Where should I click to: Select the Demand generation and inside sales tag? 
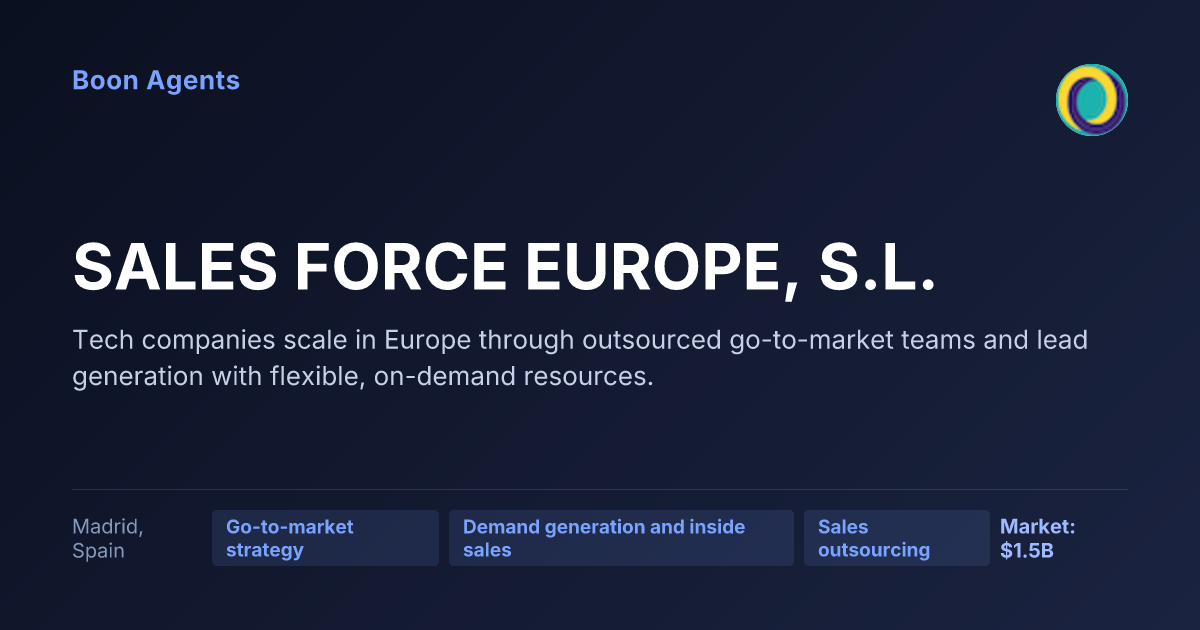[x=621, y=538]
